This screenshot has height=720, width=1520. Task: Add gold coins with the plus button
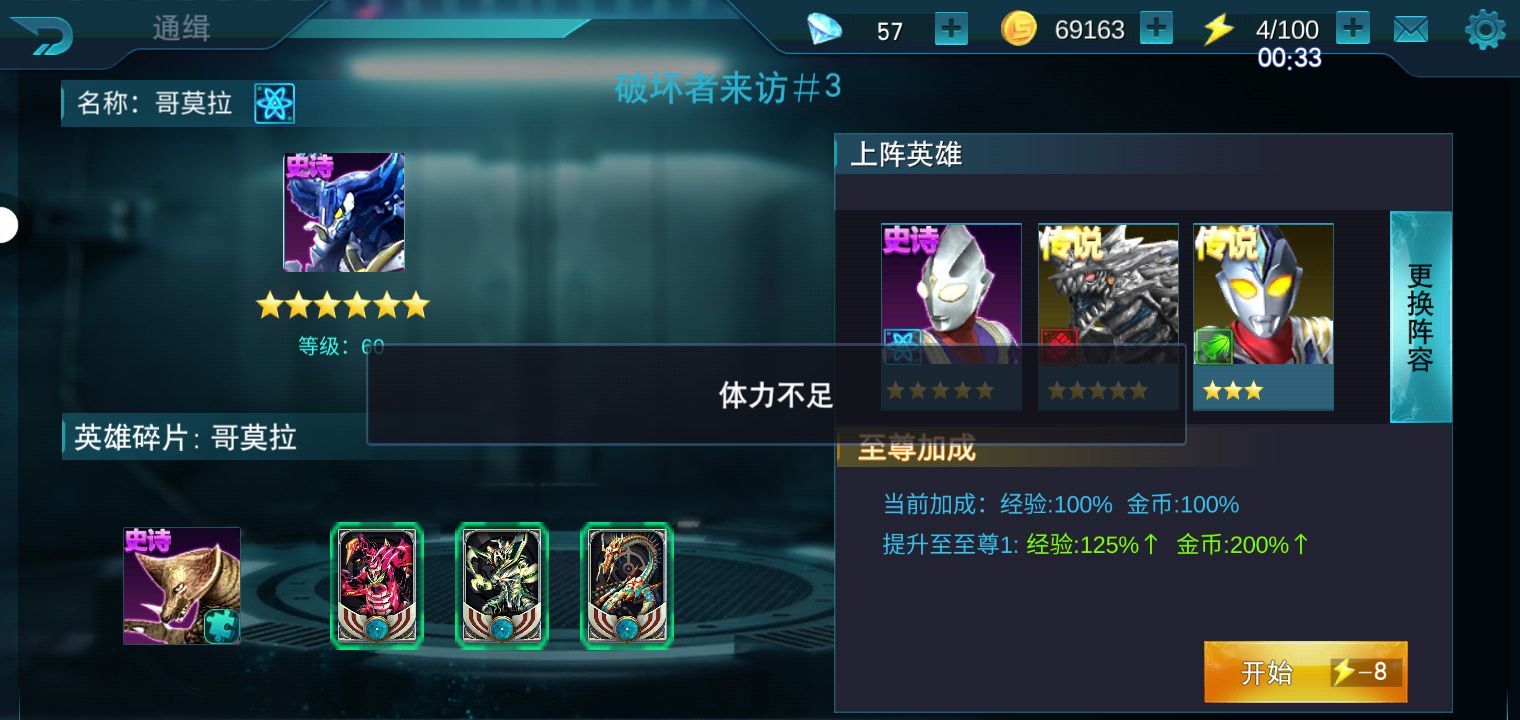[x=1156, y=29]
